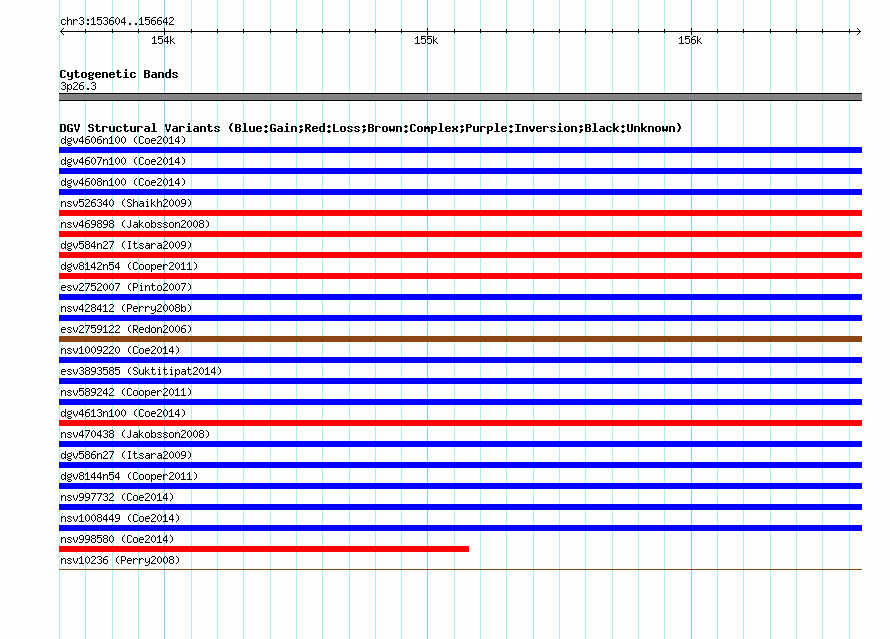890x639 pixels.
Task: Select the blue bar under nsv589242
Action: point(460,402)
